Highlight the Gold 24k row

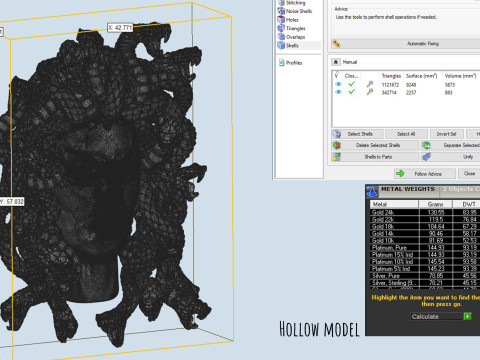pos(425,212)
